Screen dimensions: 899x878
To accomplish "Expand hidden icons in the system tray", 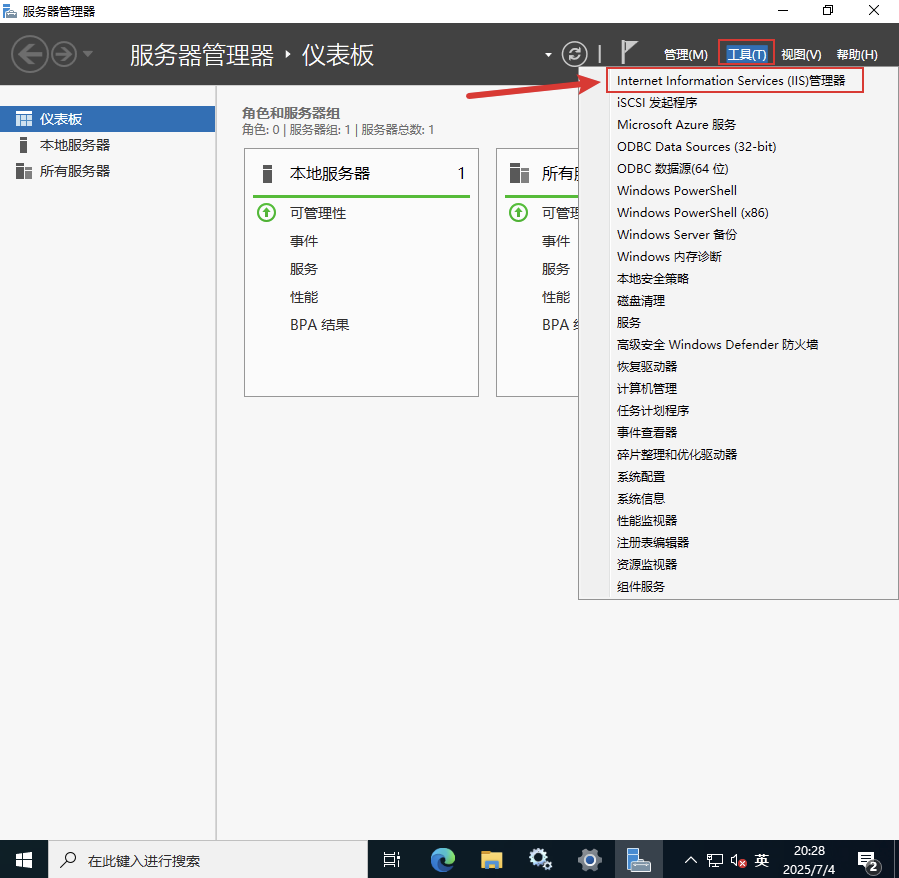I will [x=690, y=859].
